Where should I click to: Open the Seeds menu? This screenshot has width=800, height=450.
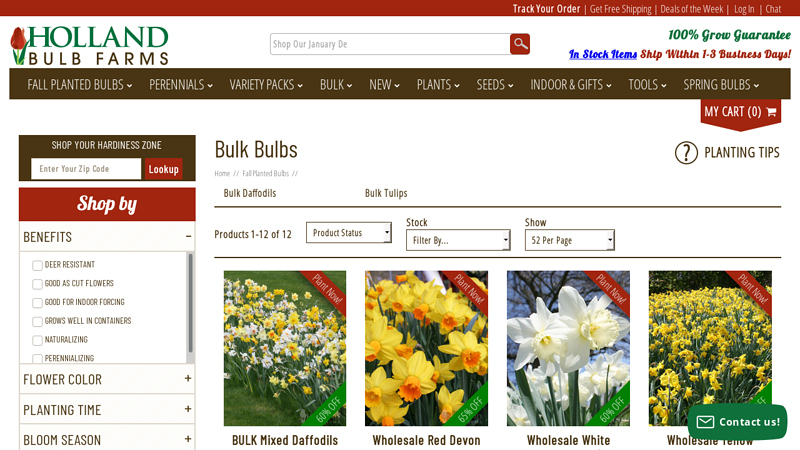click(495, 85)
